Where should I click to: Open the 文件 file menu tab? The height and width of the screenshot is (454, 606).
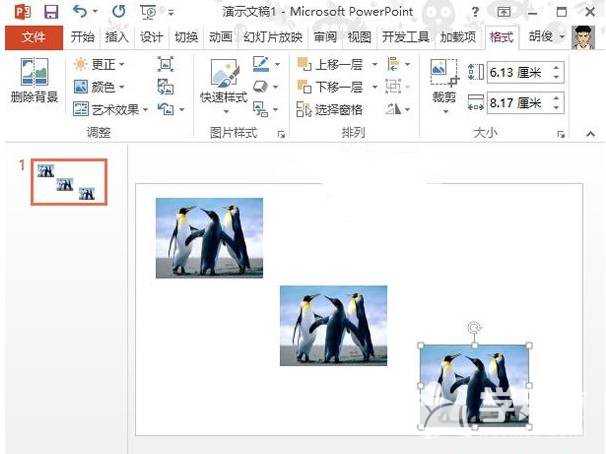34,37
